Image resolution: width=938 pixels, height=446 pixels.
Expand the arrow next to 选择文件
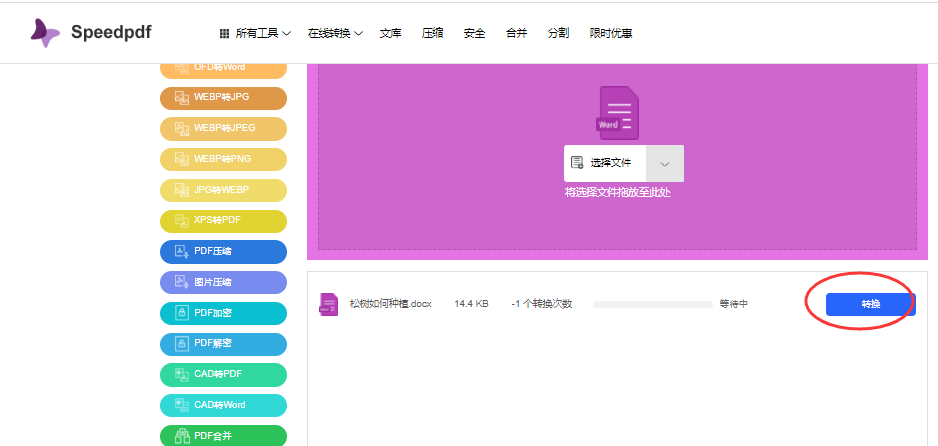[x=665, y=163]
